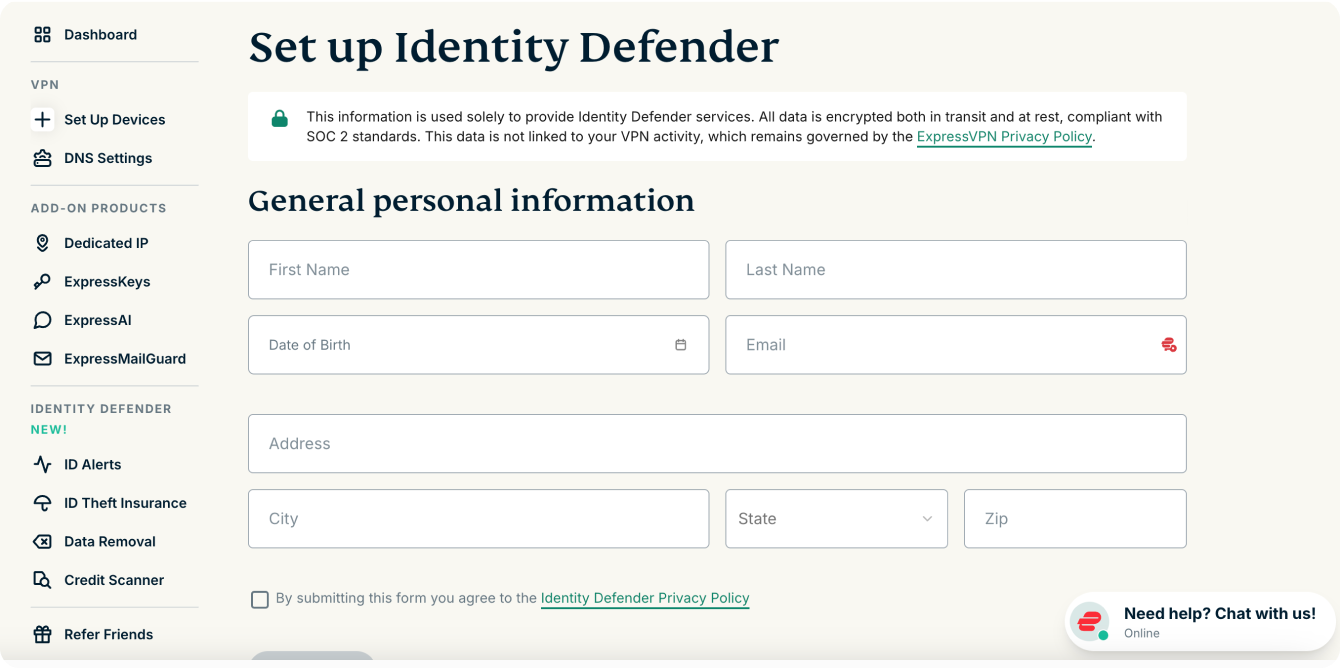This screenshot has width=1340, height=668.
Task: Go to DNS Settings page
Action: pos(108,158)
